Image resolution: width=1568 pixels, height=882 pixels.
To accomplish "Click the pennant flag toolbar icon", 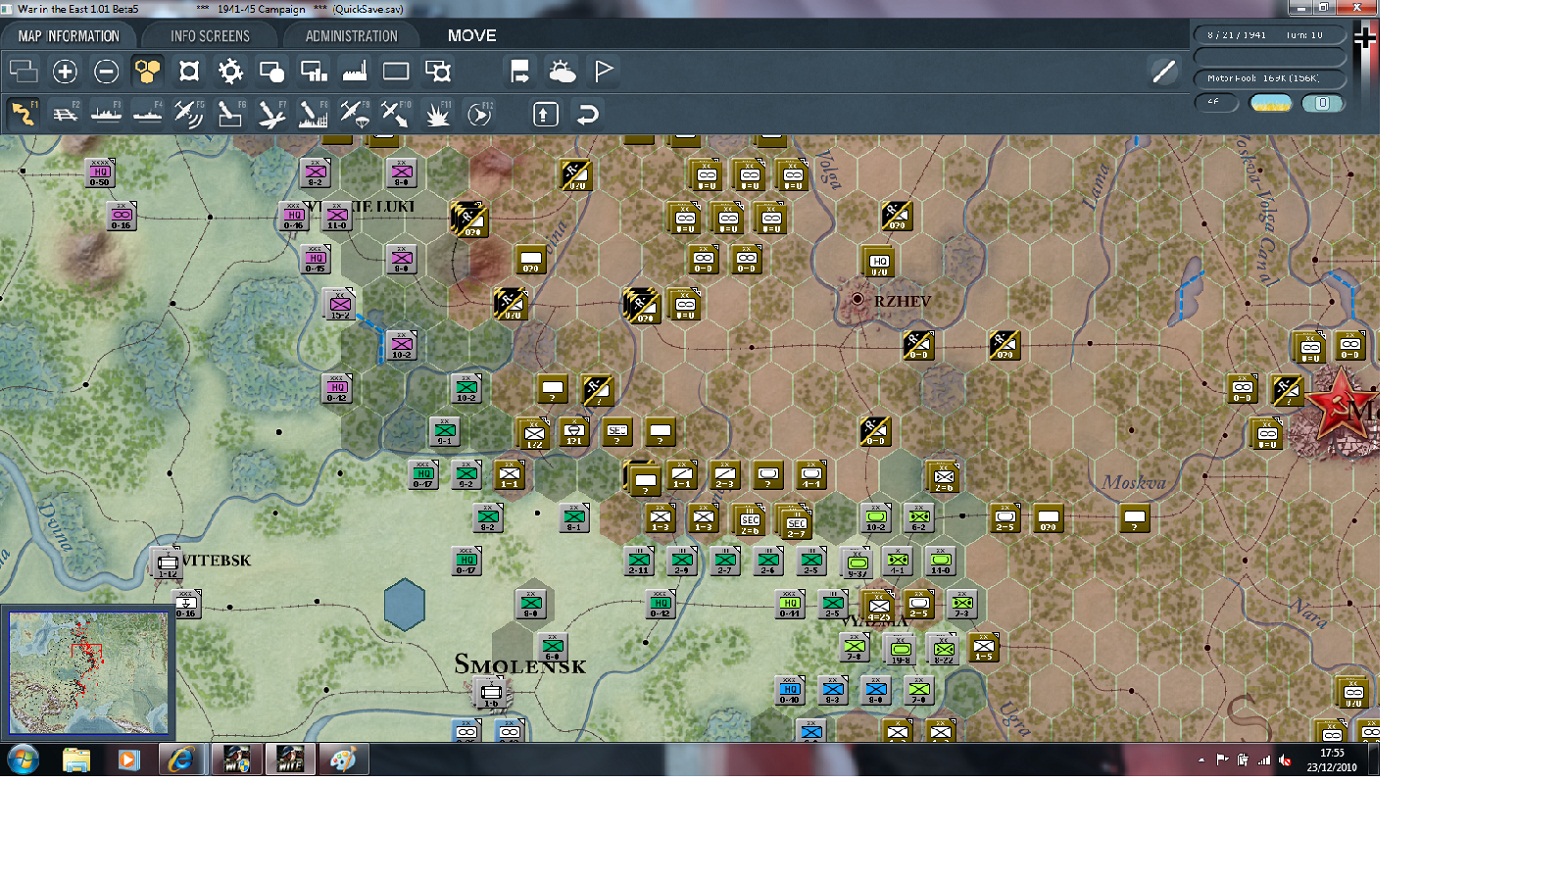I will click(x=604, y=71).
